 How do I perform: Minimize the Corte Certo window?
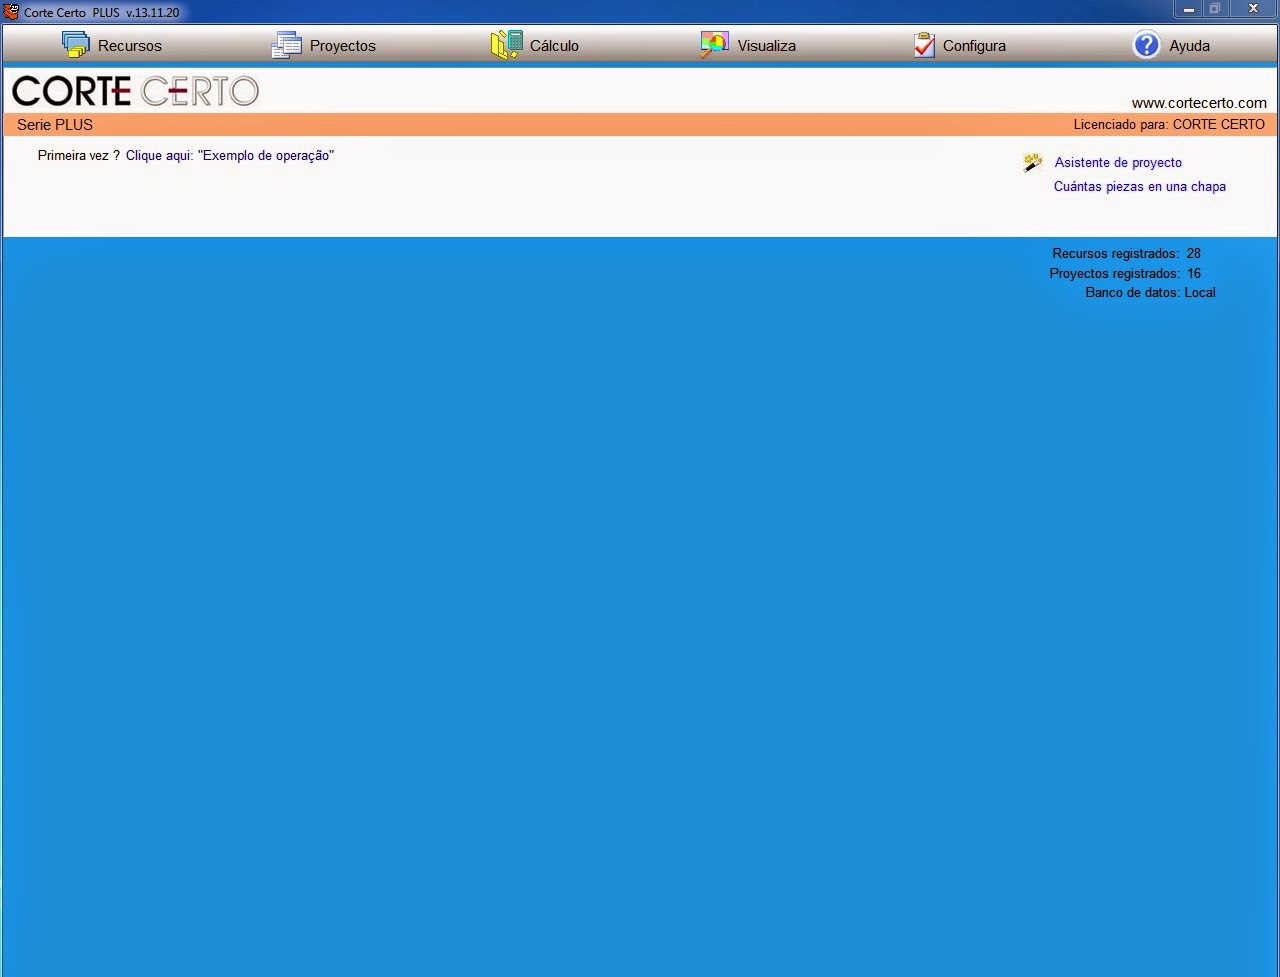(x=1189, y=9)
